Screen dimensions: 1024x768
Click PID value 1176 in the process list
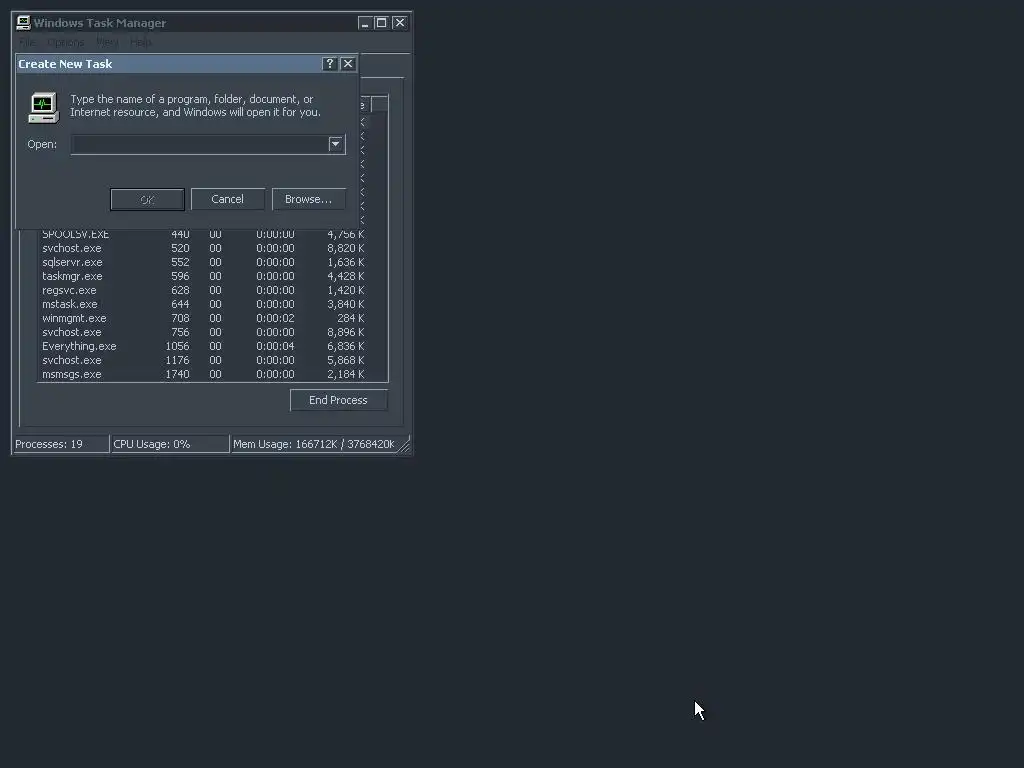[178, 360]
